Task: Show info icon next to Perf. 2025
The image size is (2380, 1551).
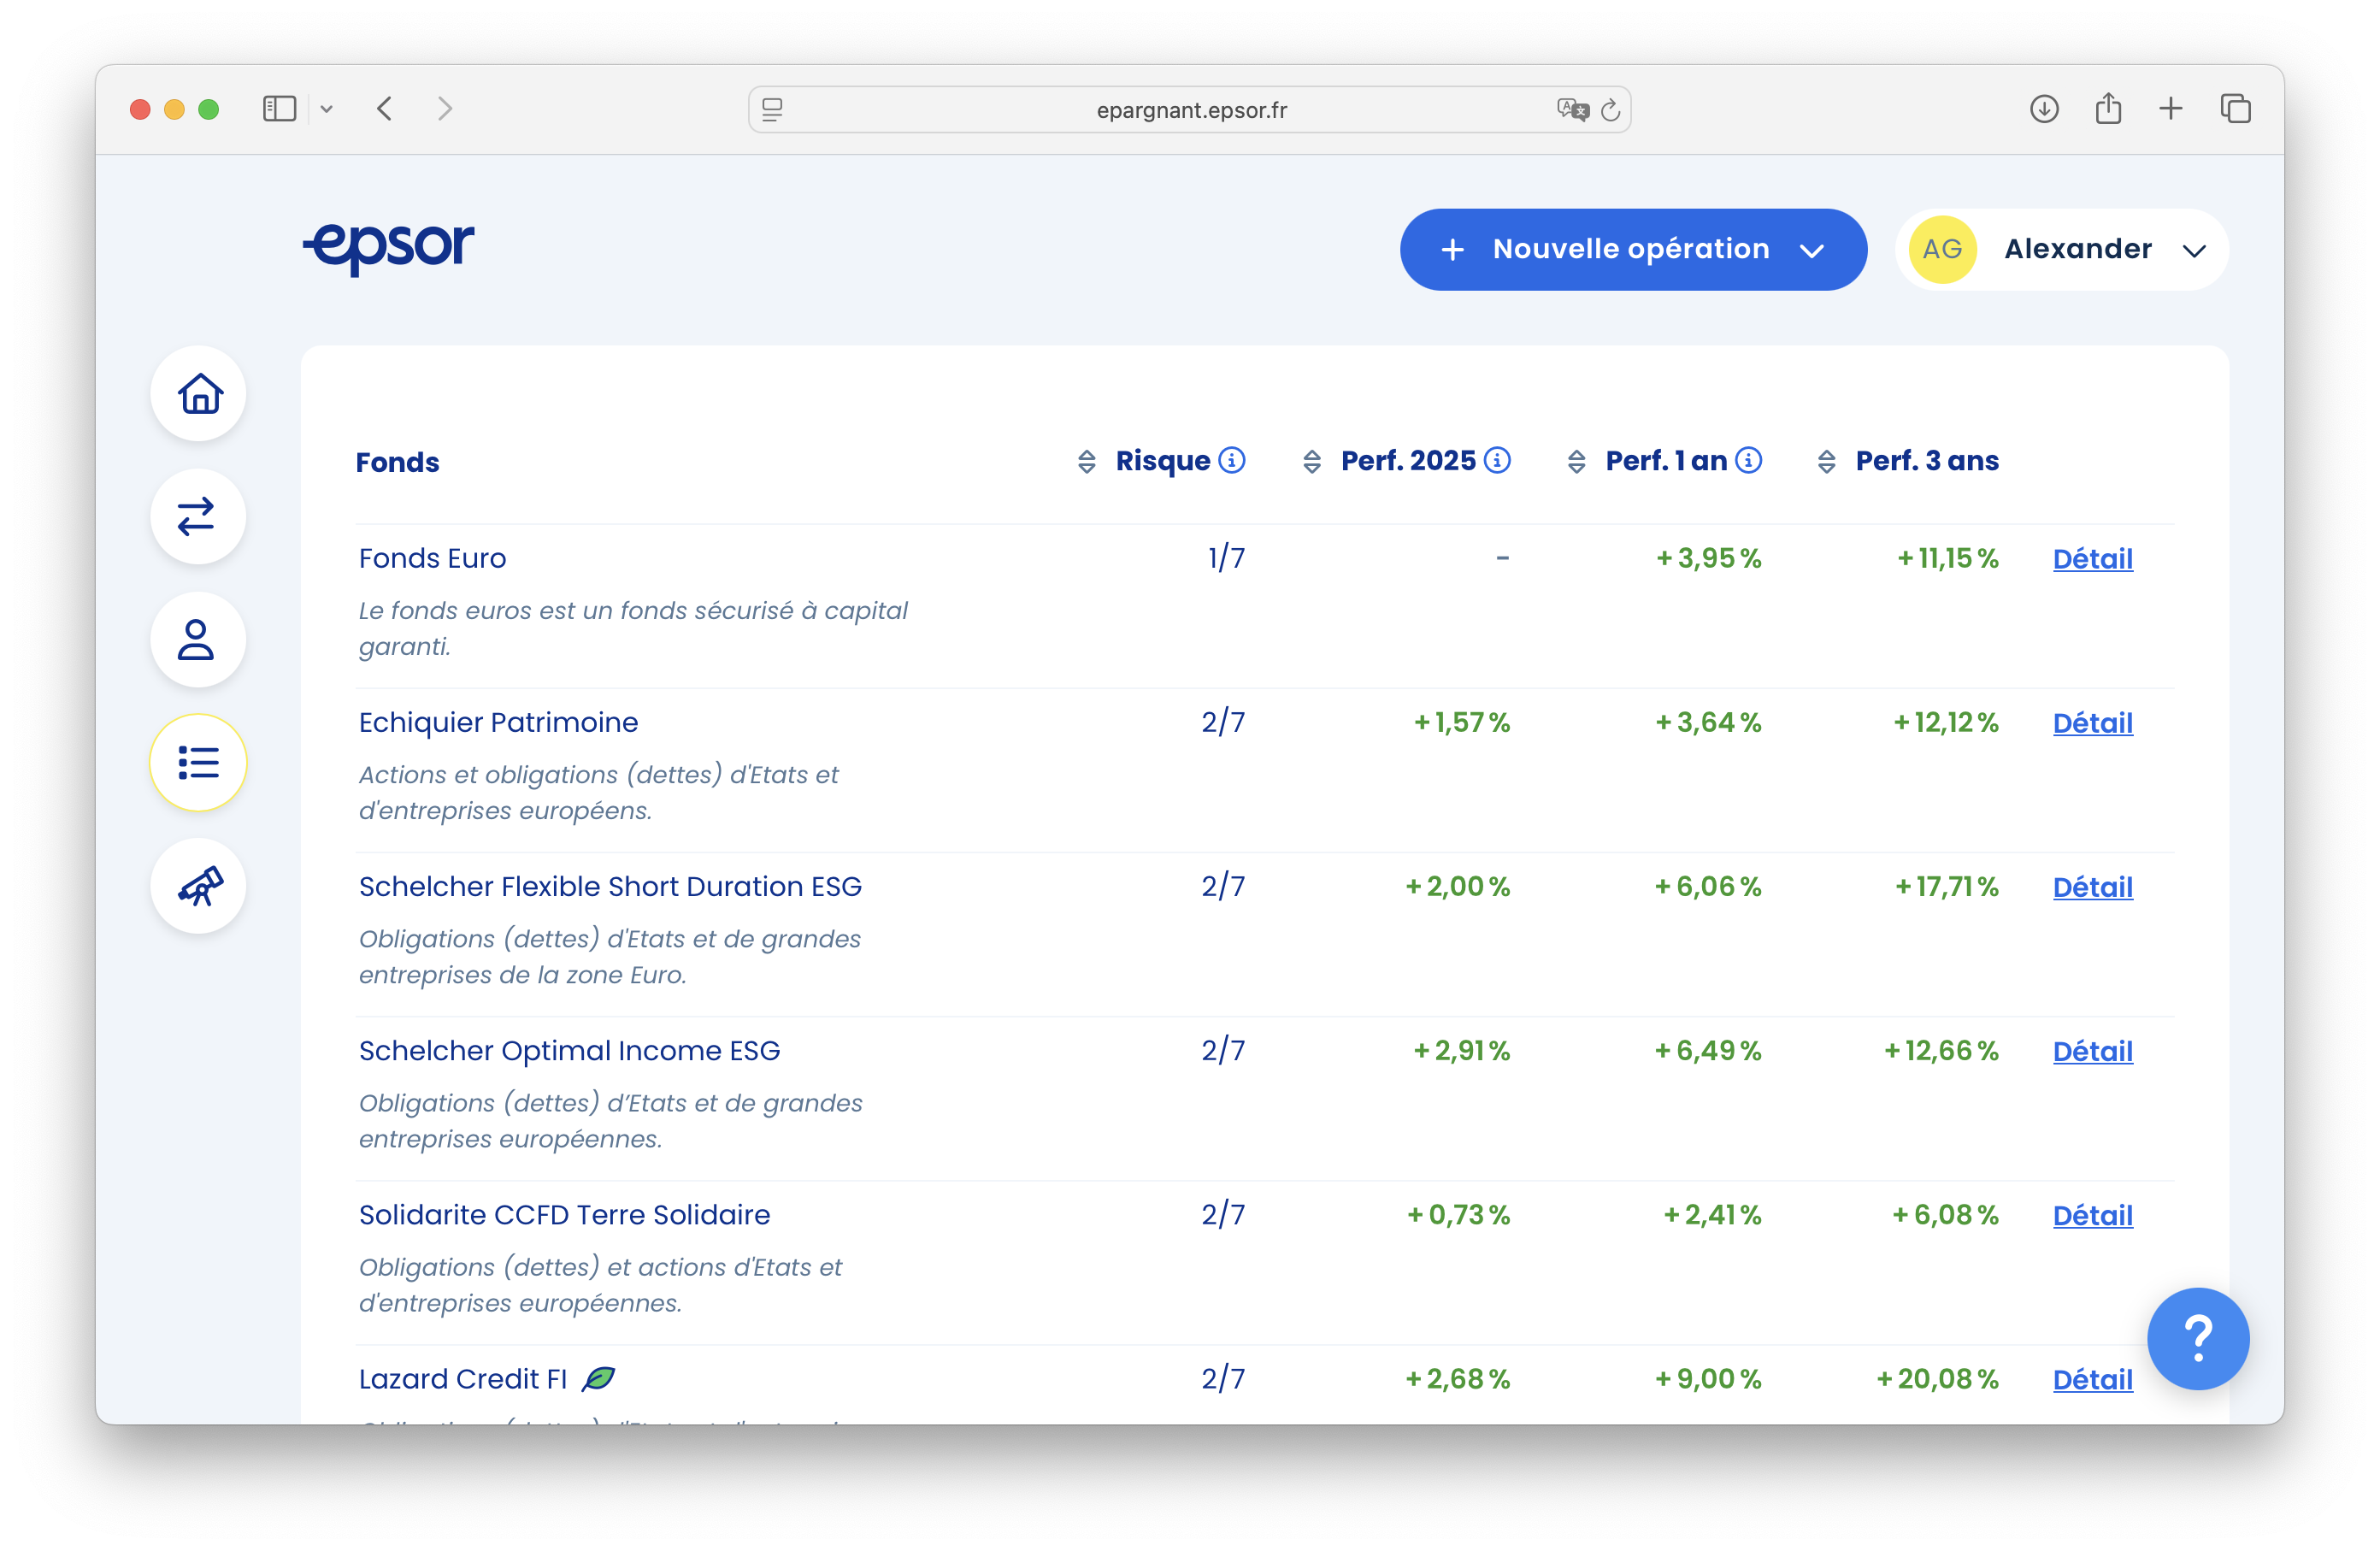Action: point(1497,460)
